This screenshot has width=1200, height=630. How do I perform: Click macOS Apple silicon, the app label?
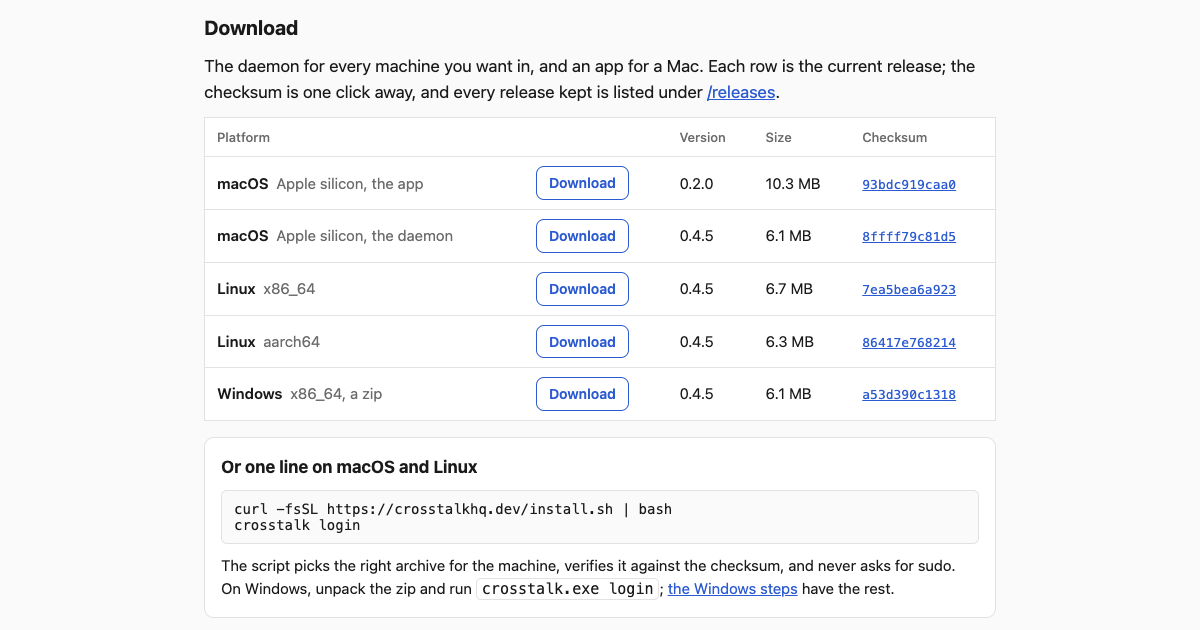click(x=320, y=184)
